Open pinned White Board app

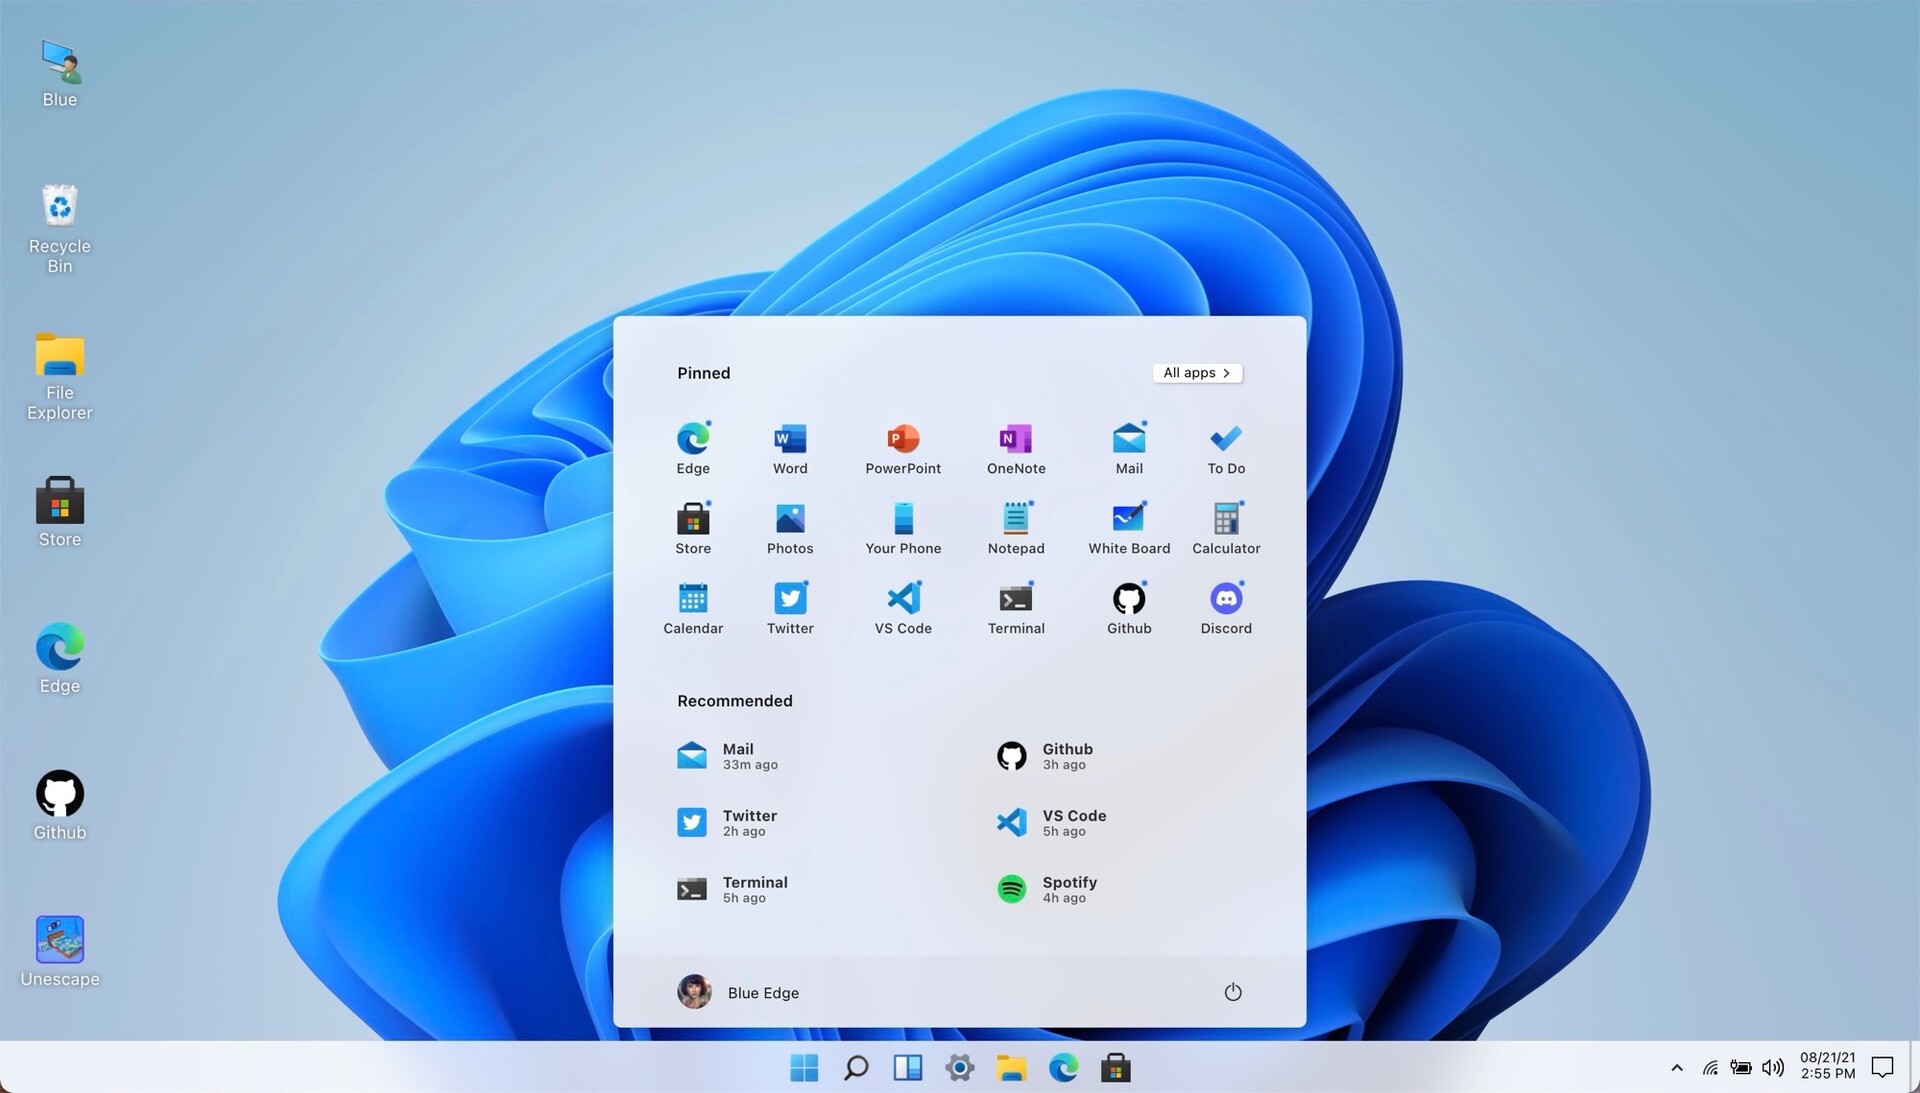click(x=1129, y=527)
